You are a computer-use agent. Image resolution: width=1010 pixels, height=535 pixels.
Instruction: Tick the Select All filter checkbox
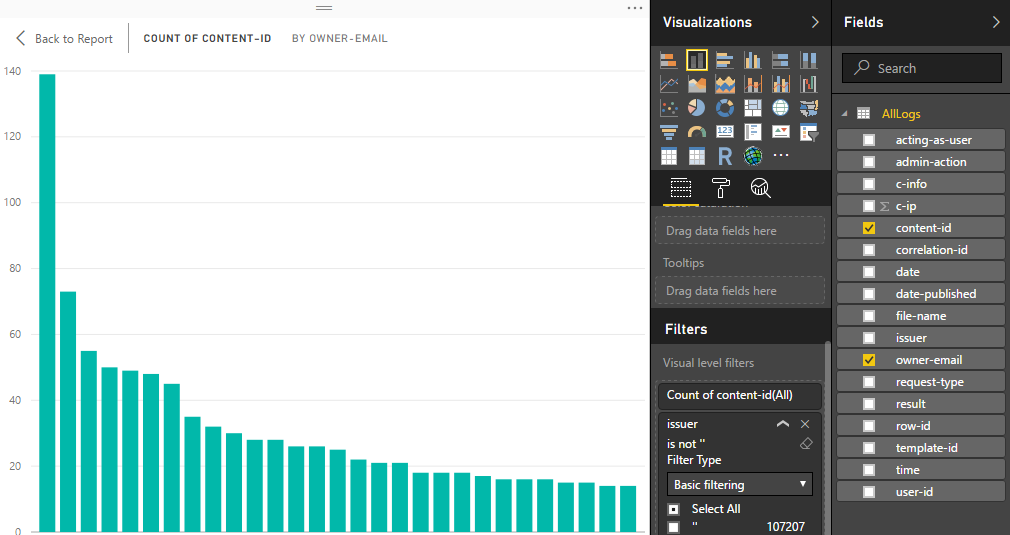(674, 509)
